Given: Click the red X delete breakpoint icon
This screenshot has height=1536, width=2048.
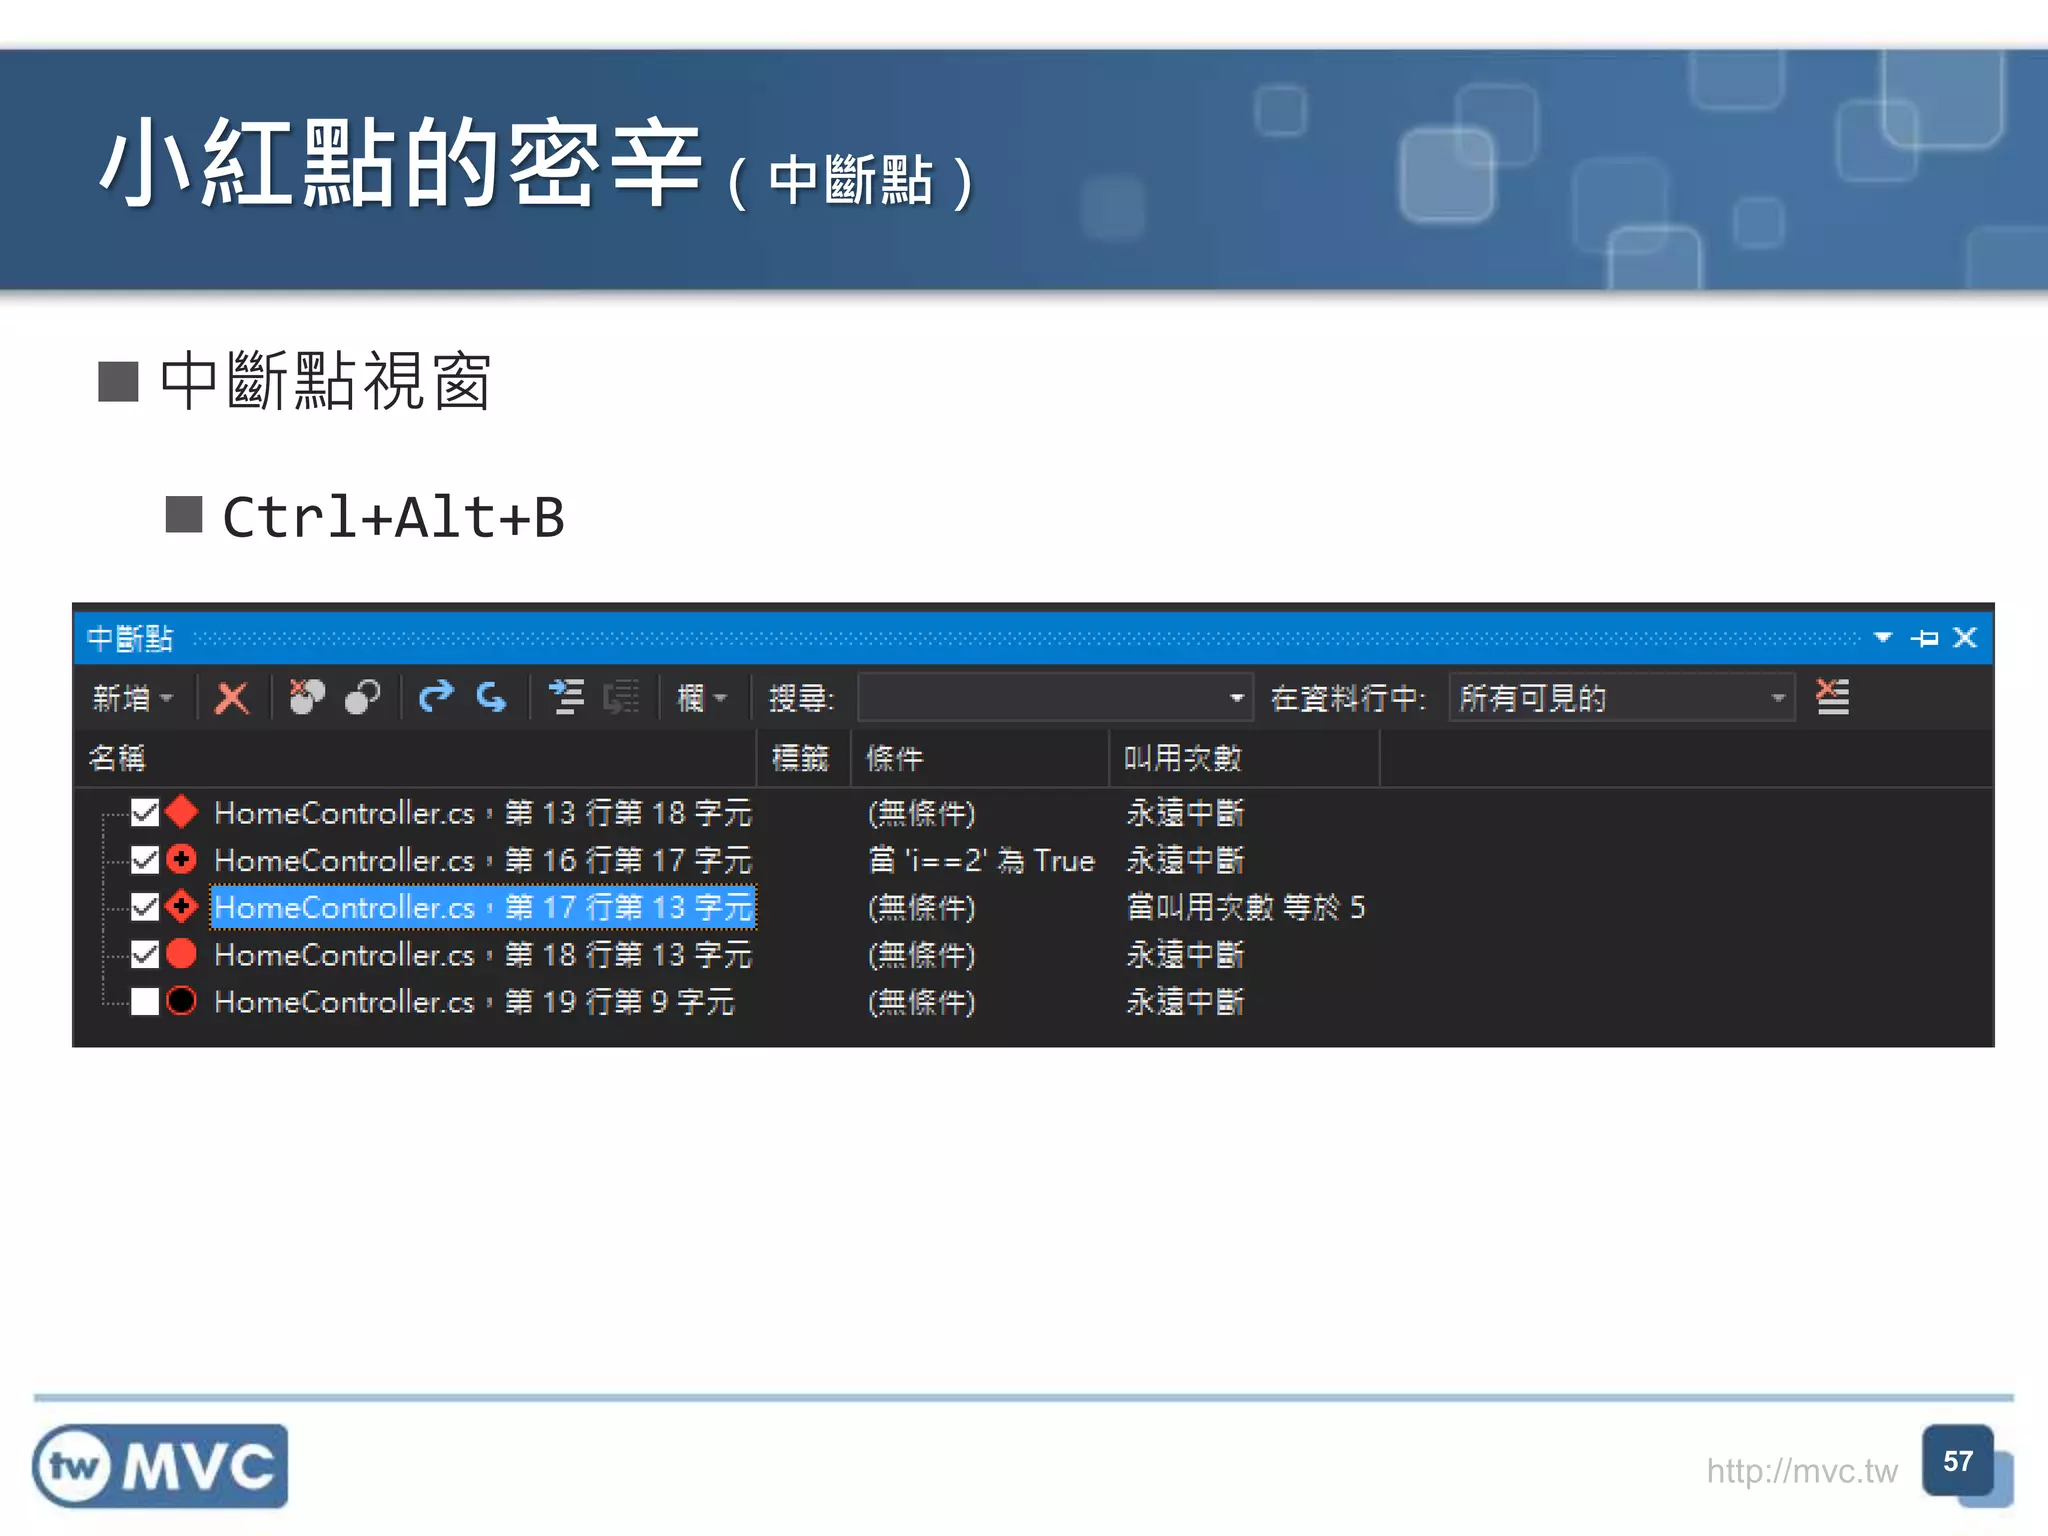Looking at the screenshot, I should point(232,697).
